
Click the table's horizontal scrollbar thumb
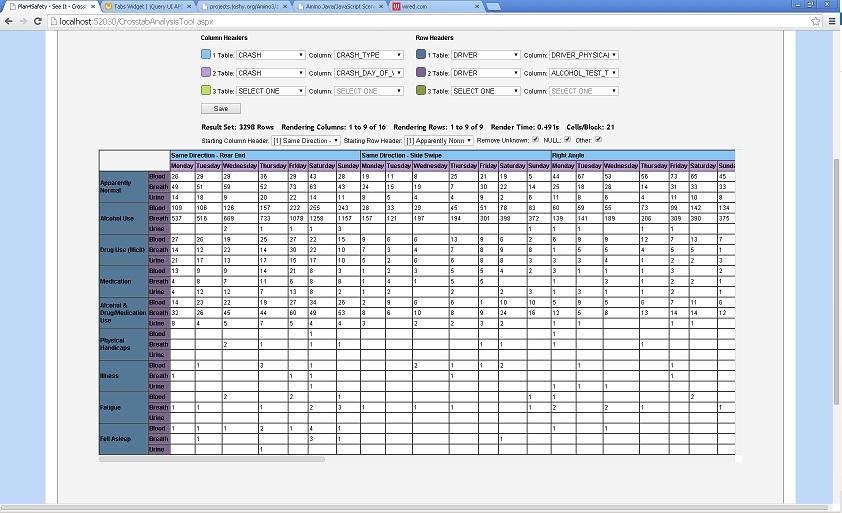click(212, 459)
